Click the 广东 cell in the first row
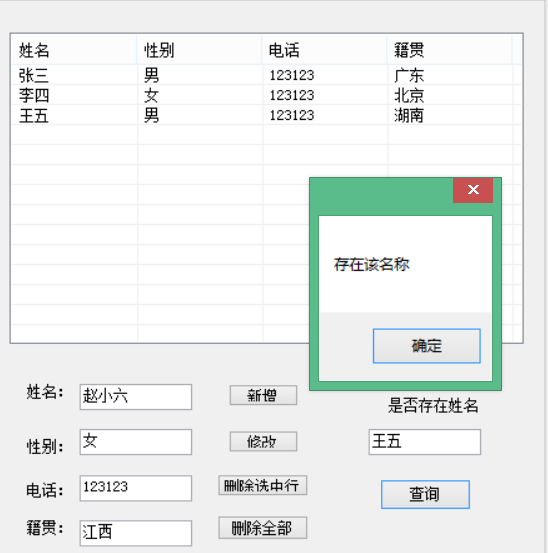The image size is (548, 553). pyautogui.click(x=409, y=75)
